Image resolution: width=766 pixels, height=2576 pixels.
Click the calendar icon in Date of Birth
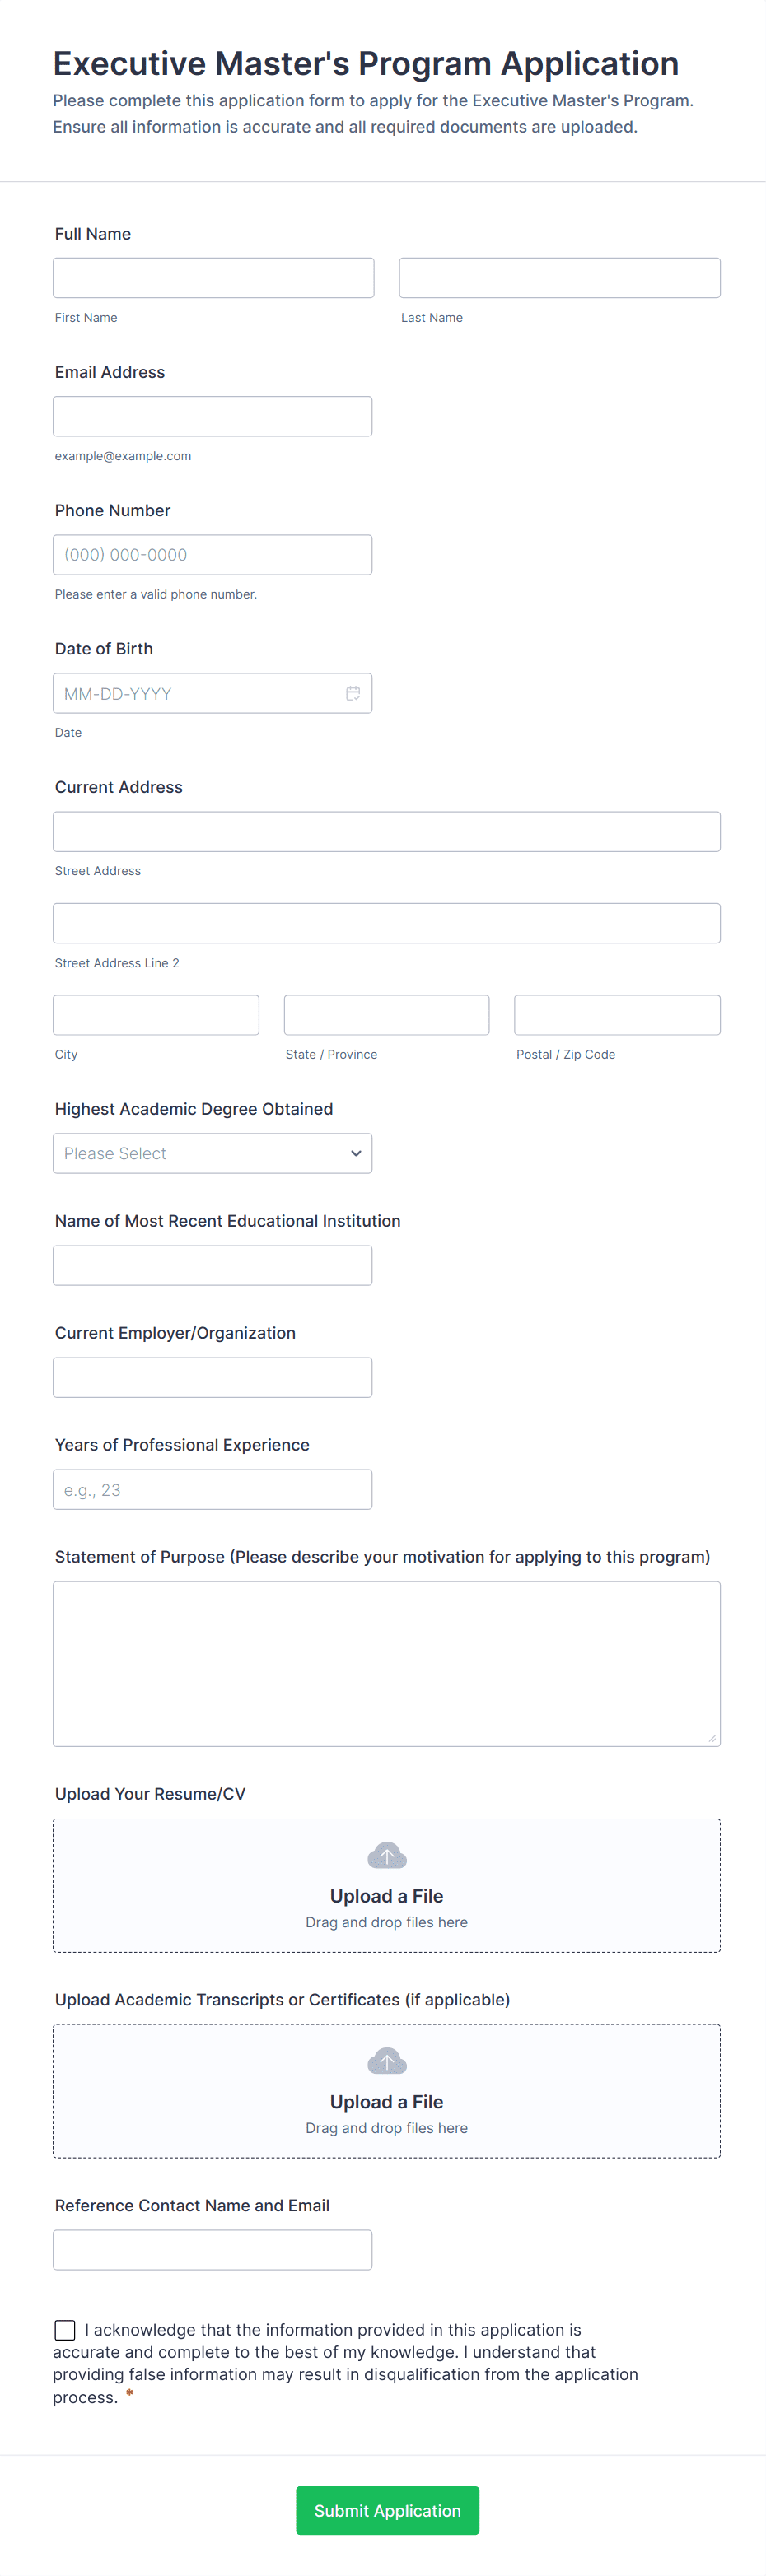pyautogui.click(x=353, y=693)
